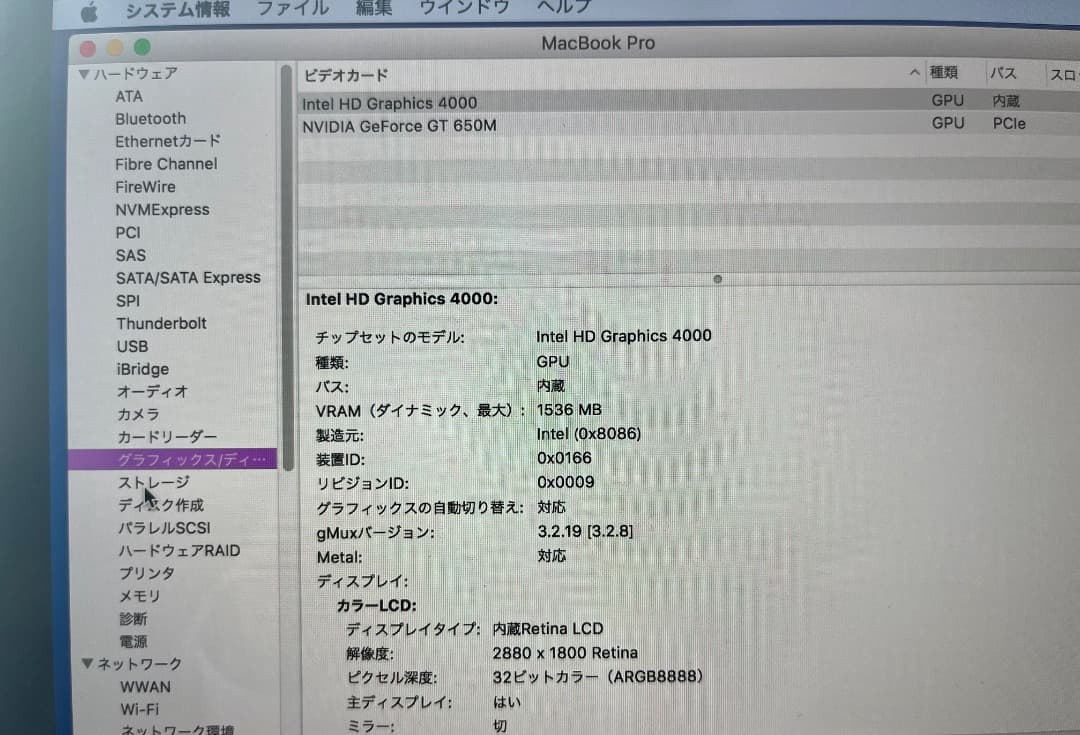1080x735 pixels.
Task: Open the ファイル menu
Action: click(x=291, y=9)
